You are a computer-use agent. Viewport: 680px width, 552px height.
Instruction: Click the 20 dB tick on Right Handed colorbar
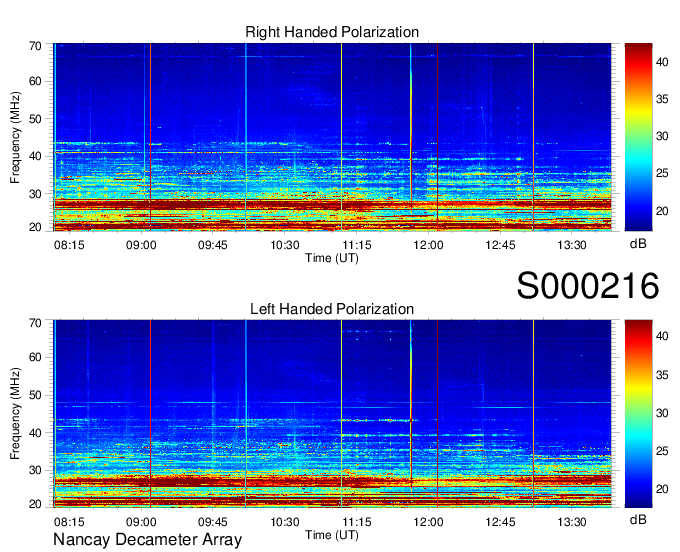(x=662, y=211)
